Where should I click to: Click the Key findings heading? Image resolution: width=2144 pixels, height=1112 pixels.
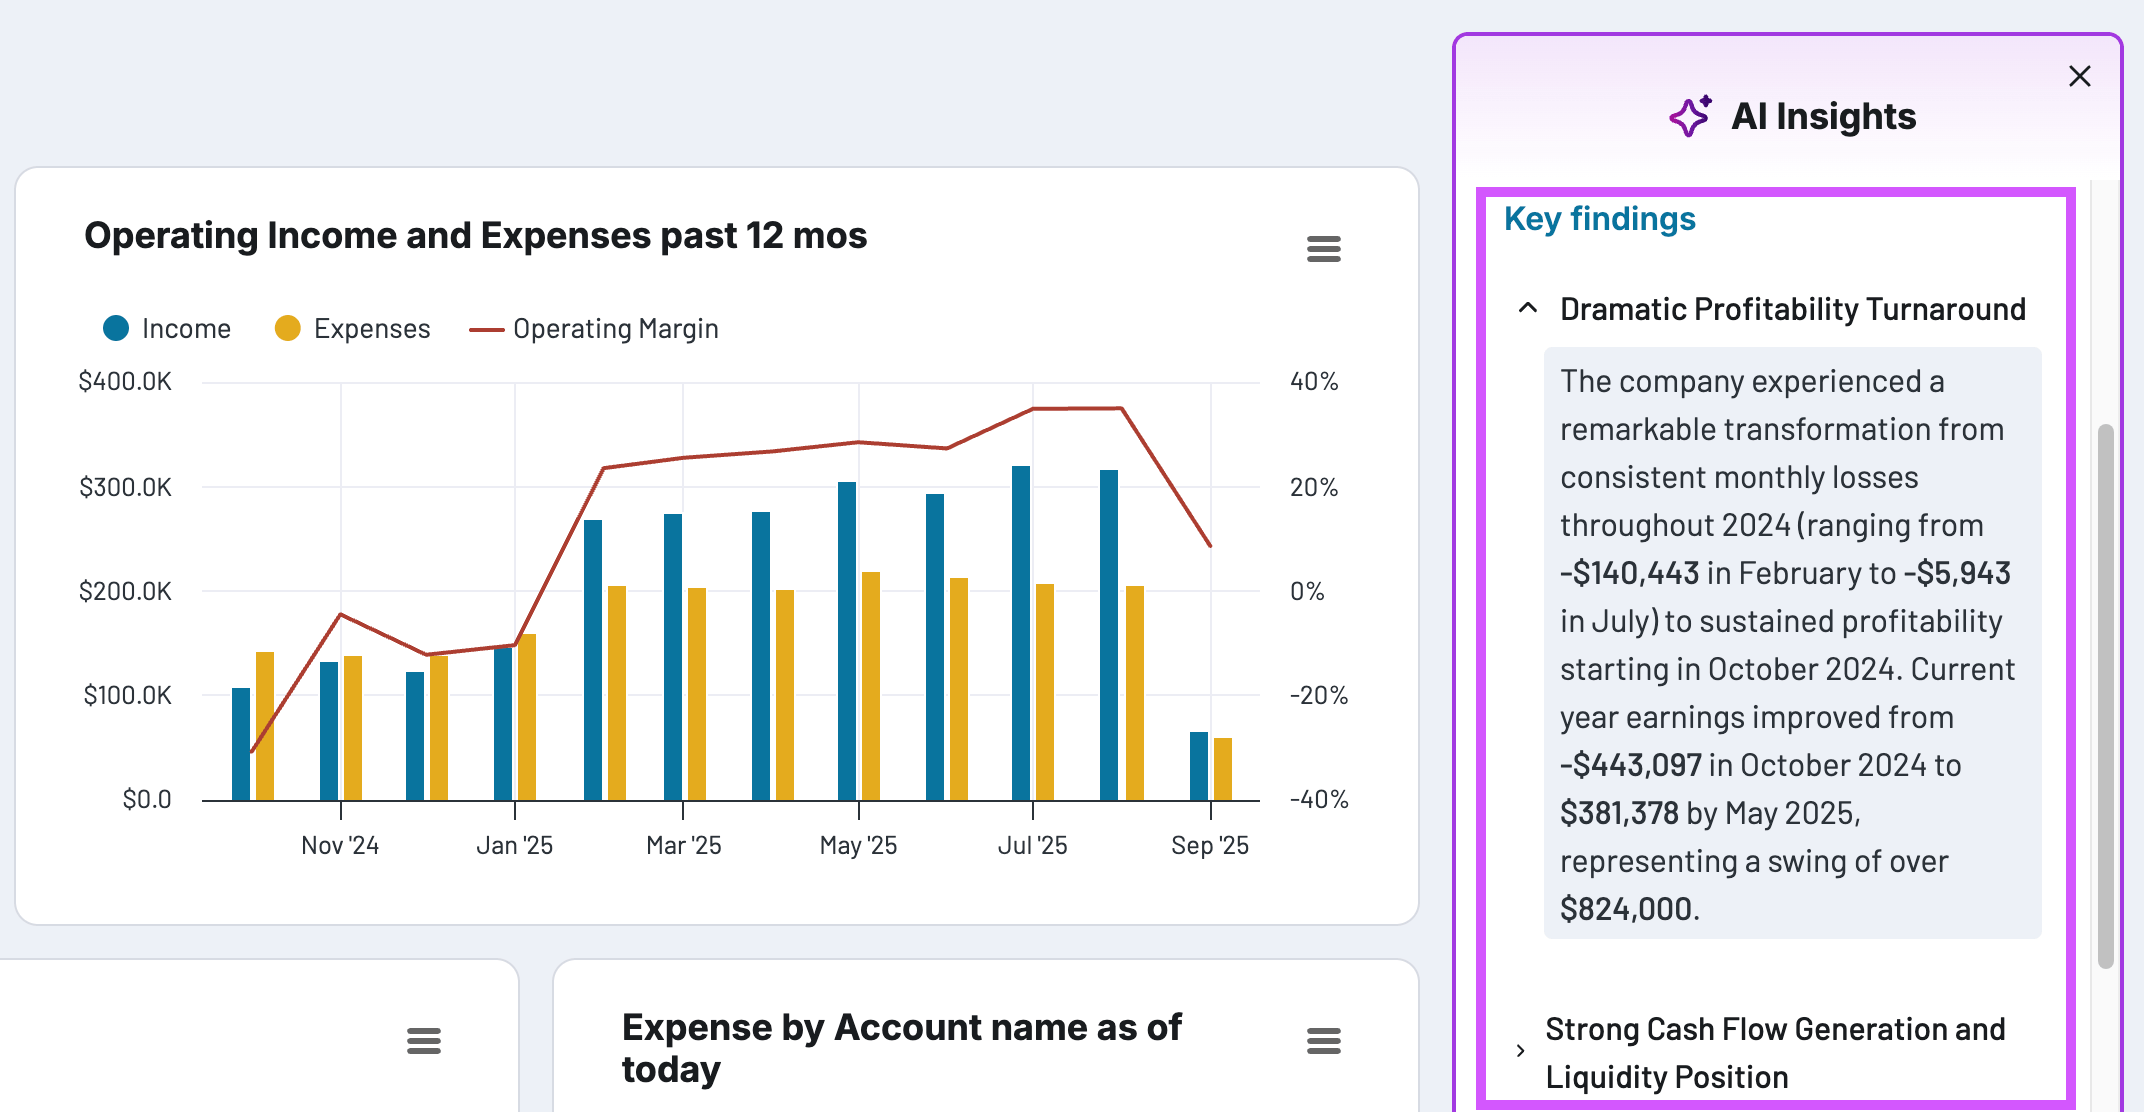(1599, 219)
